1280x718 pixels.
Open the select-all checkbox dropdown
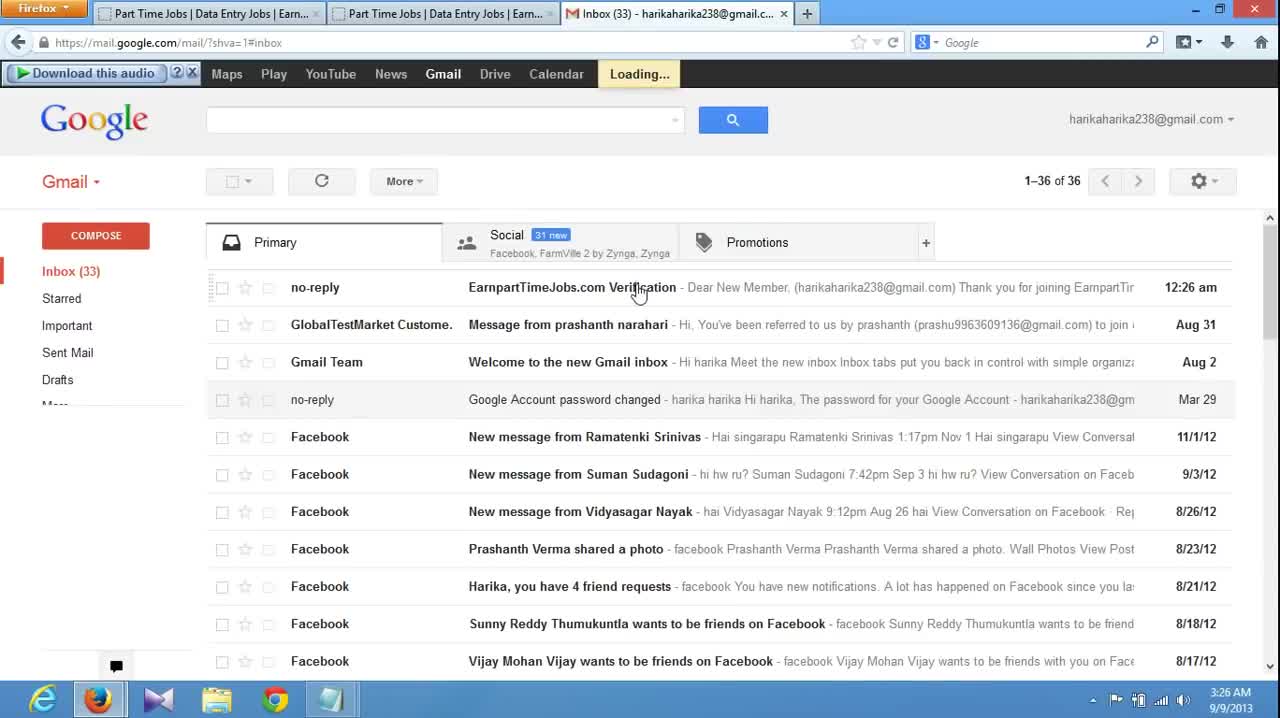[x=240, y=181]
